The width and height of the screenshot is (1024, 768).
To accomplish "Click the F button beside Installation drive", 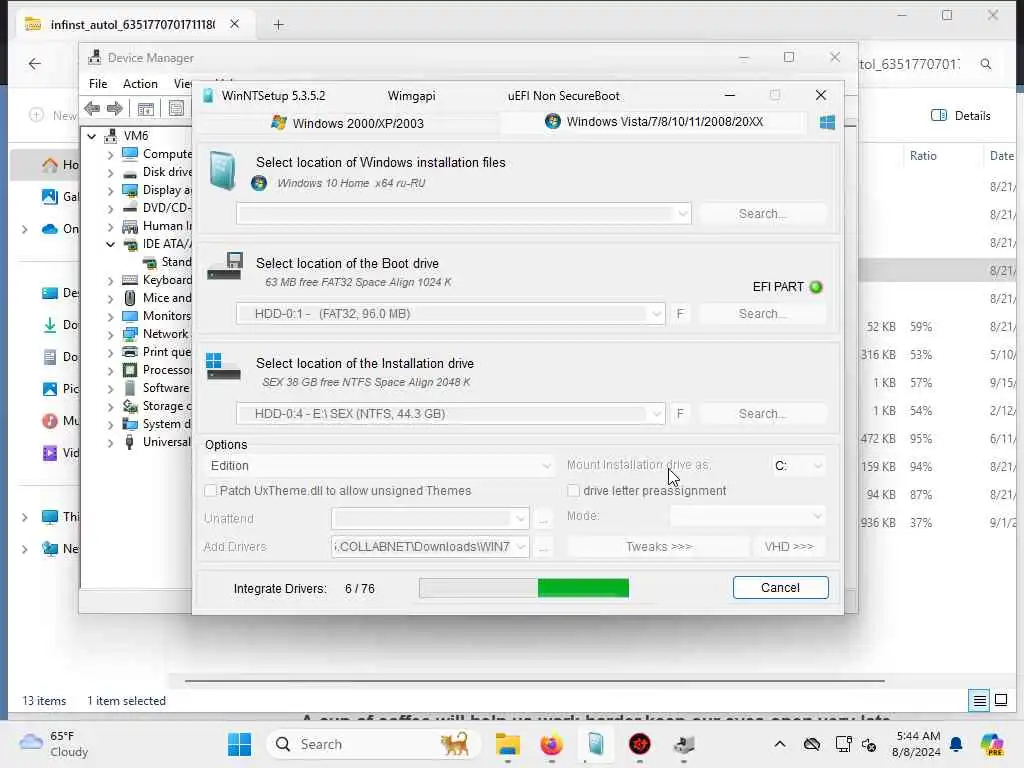I will [x=680, y=413].
